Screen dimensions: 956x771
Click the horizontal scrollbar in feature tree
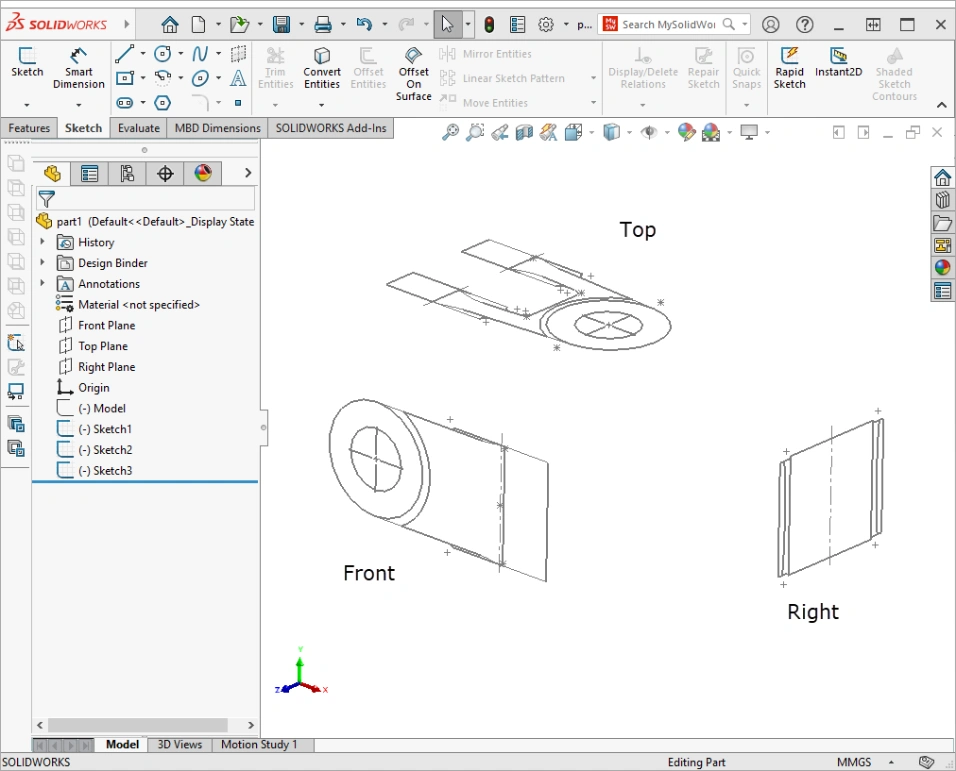pos(138,725)
